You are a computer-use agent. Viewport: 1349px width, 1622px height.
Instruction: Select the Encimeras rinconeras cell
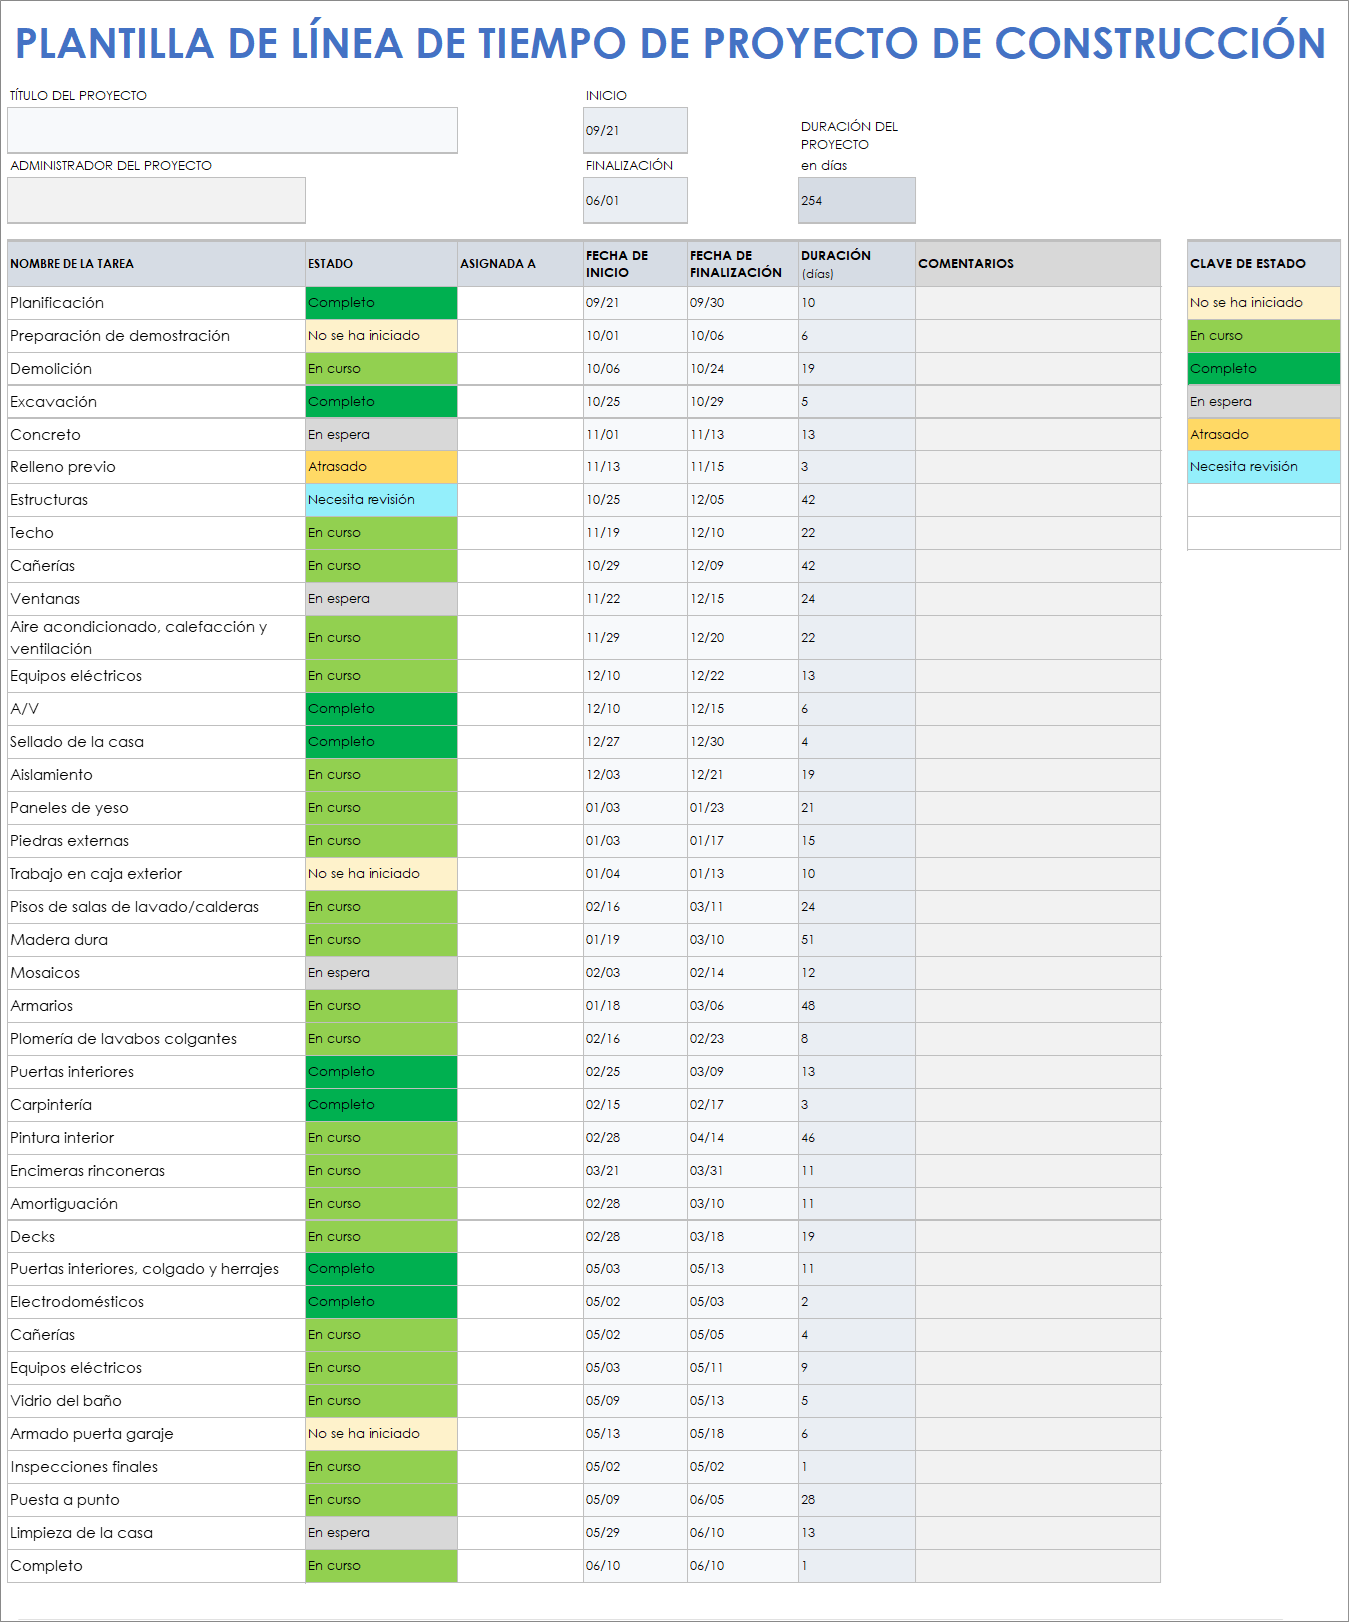pos(156,1171)
